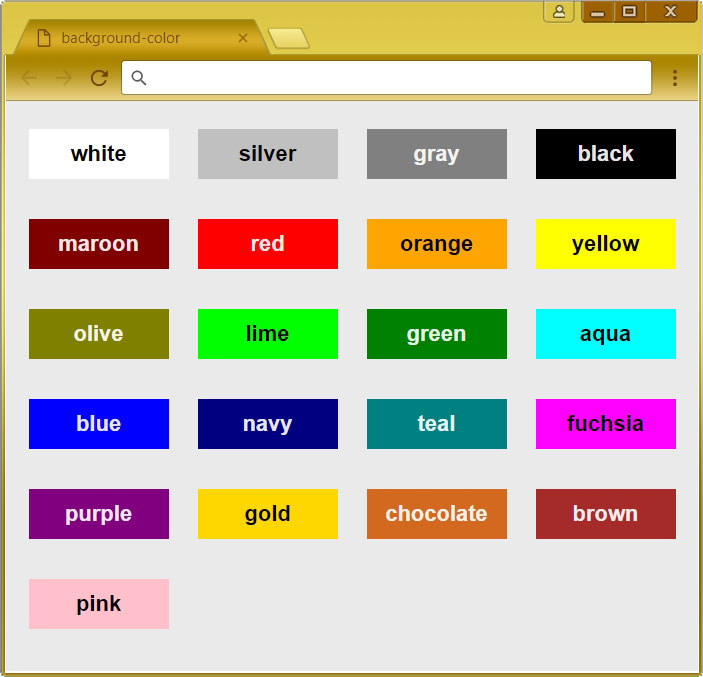Image resolution: width=703 pixels, height=677 pixels.
Task: Pick the silver color box
Action: pyautogui.click(x=268, y=154)
